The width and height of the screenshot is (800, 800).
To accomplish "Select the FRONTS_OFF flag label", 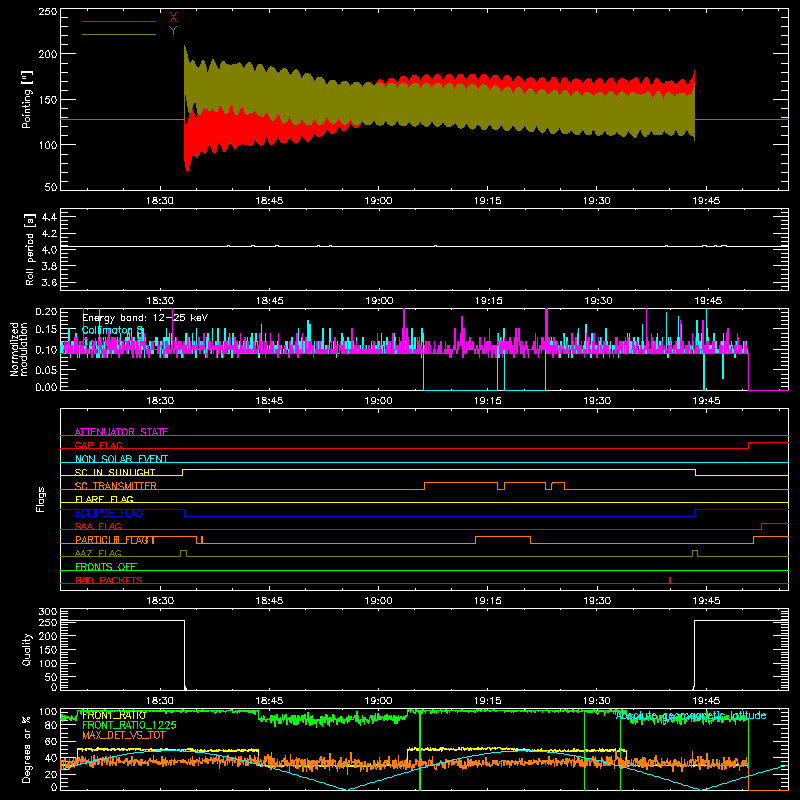I will 106,567.
